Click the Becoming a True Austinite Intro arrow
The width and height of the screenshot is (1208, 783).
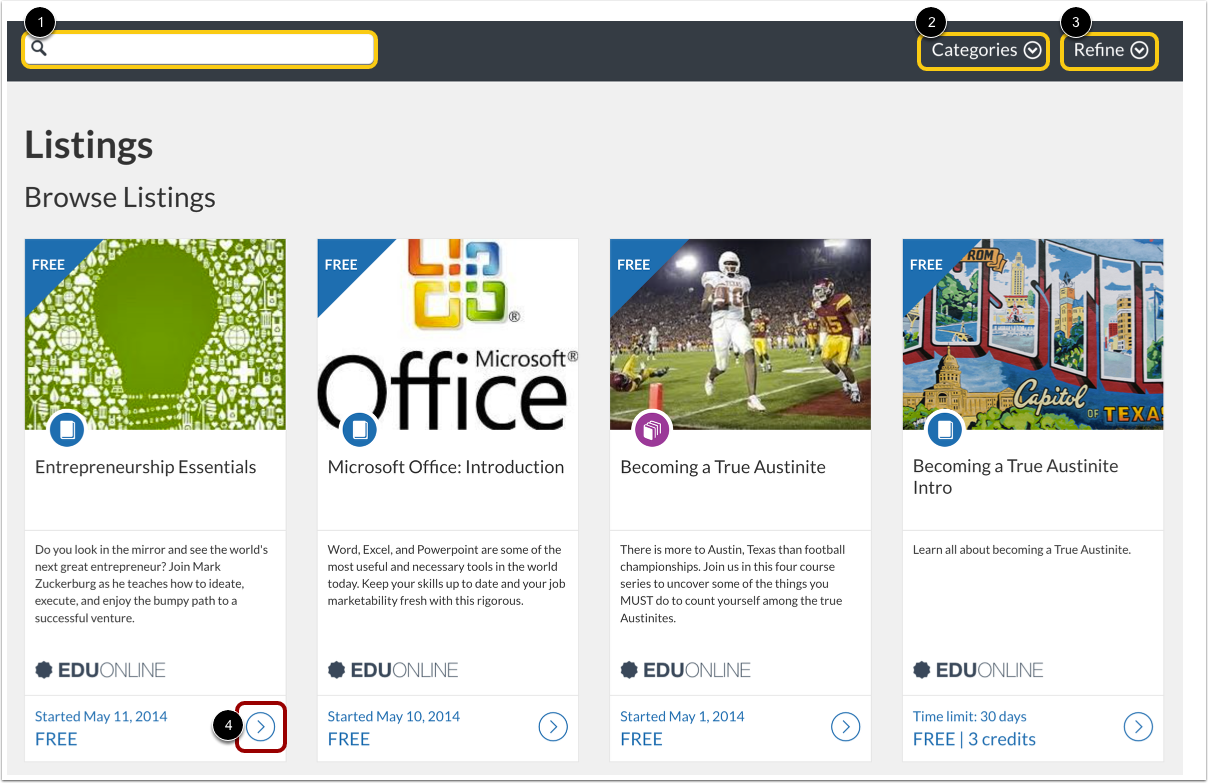[x=1138, y=727]
